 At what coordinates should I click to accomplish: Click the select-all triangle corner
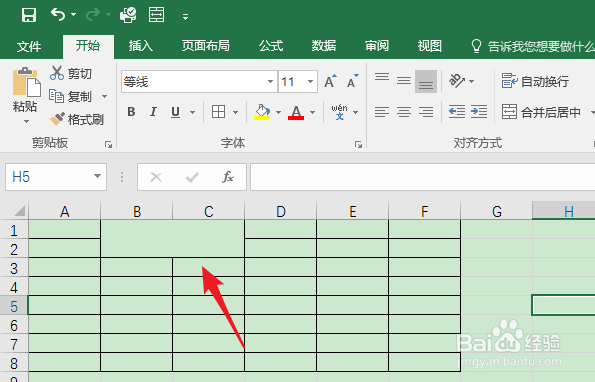(19, 211)
